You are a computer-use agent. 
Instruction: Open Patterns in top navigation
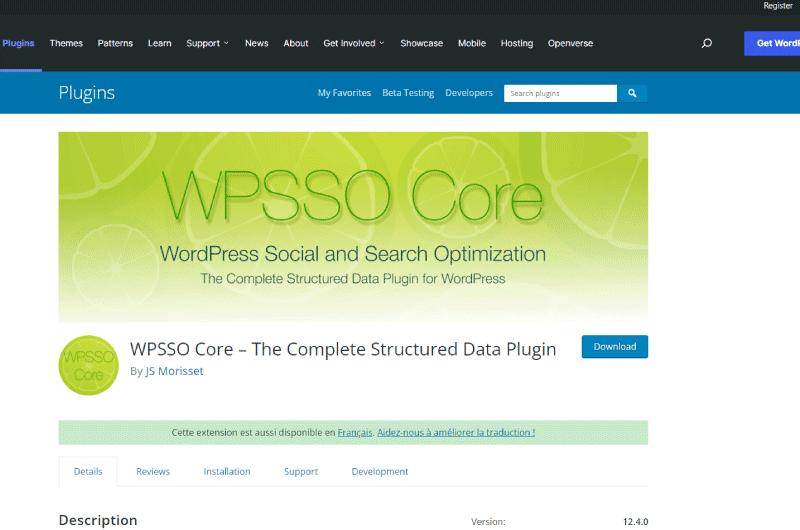click(x=115, y=43)
